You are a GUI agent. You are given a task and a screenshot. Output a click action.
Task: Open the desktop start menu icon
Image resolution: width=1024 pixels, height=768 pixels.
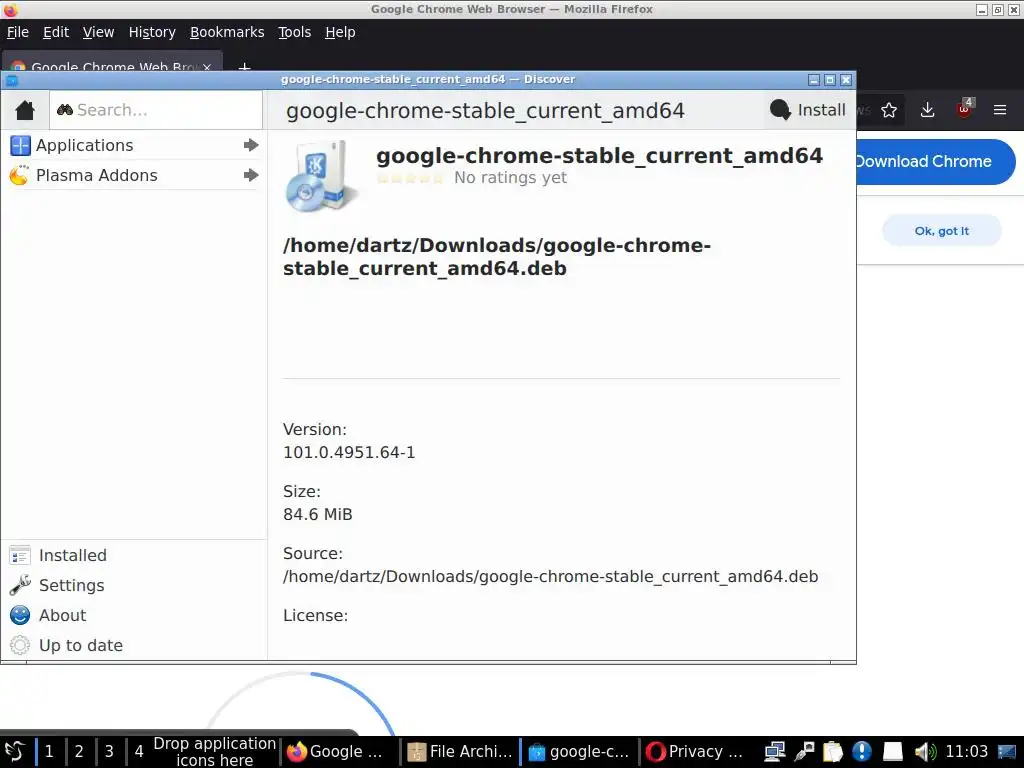(14, 751)
